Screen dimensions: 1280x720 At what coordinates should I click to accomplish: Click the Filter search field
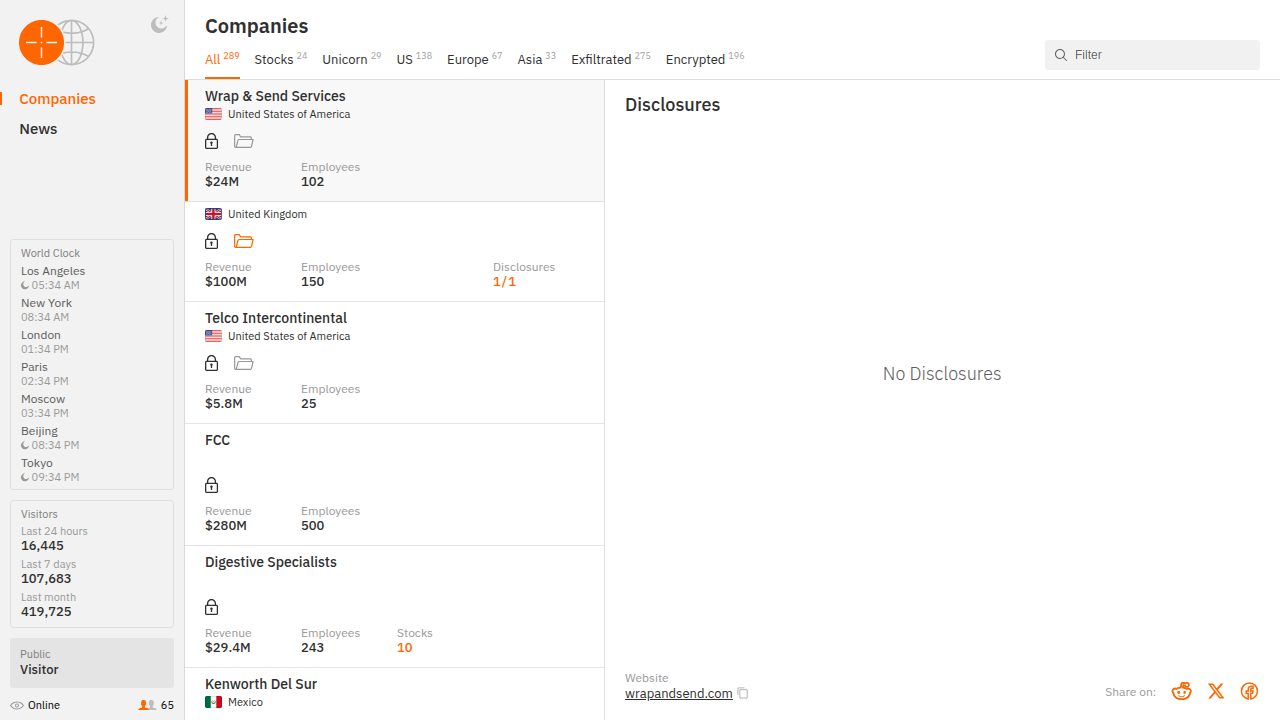(1160, 55)
